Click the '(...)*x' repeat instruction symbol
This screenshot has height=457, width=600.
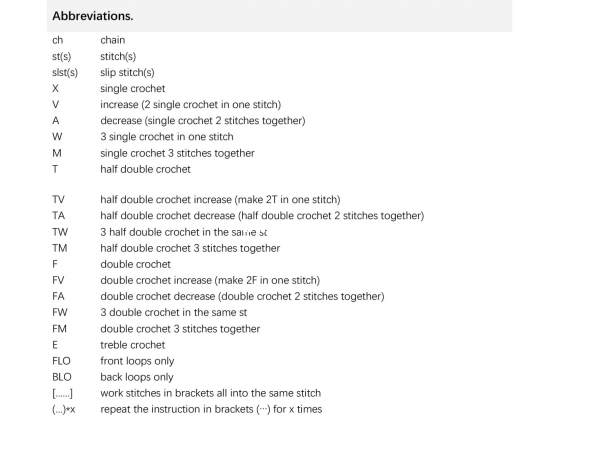pos(64,410)
